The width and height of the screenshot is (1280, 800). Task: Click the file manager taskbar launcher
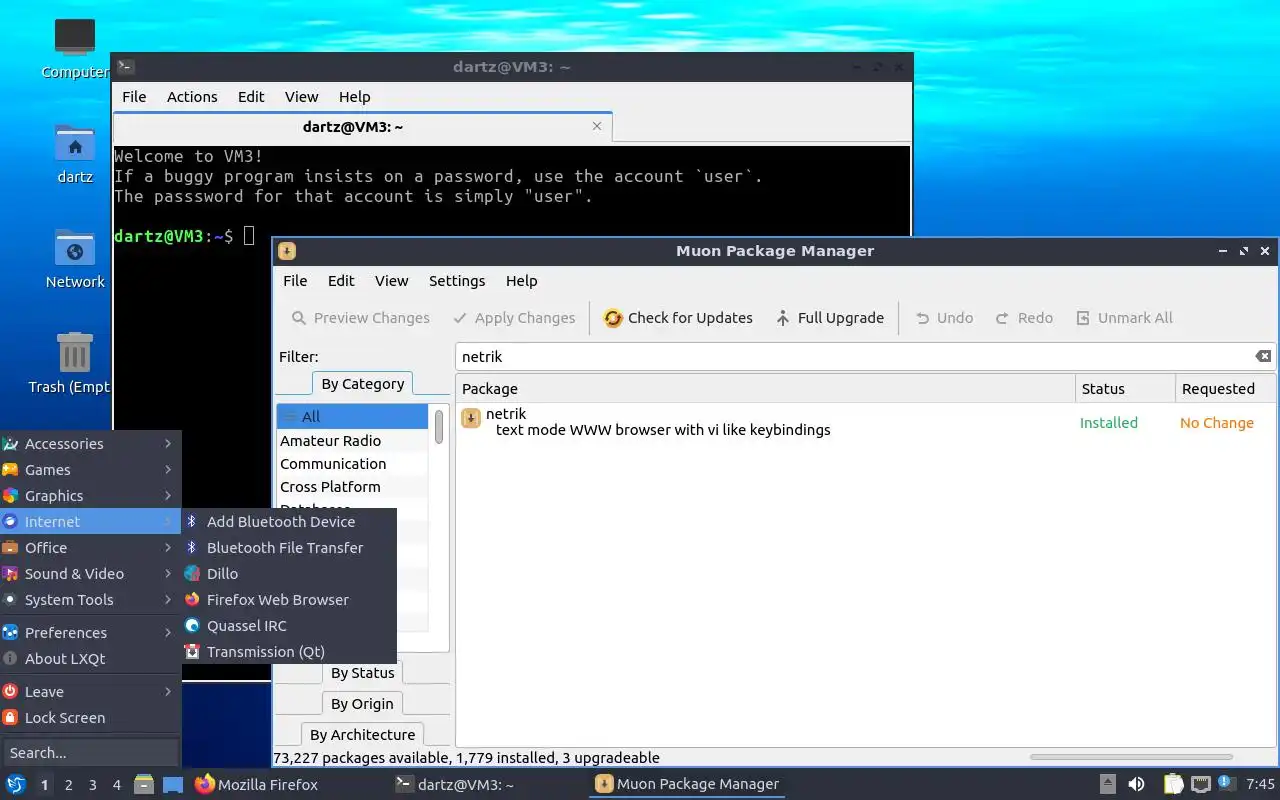[144, 784]
